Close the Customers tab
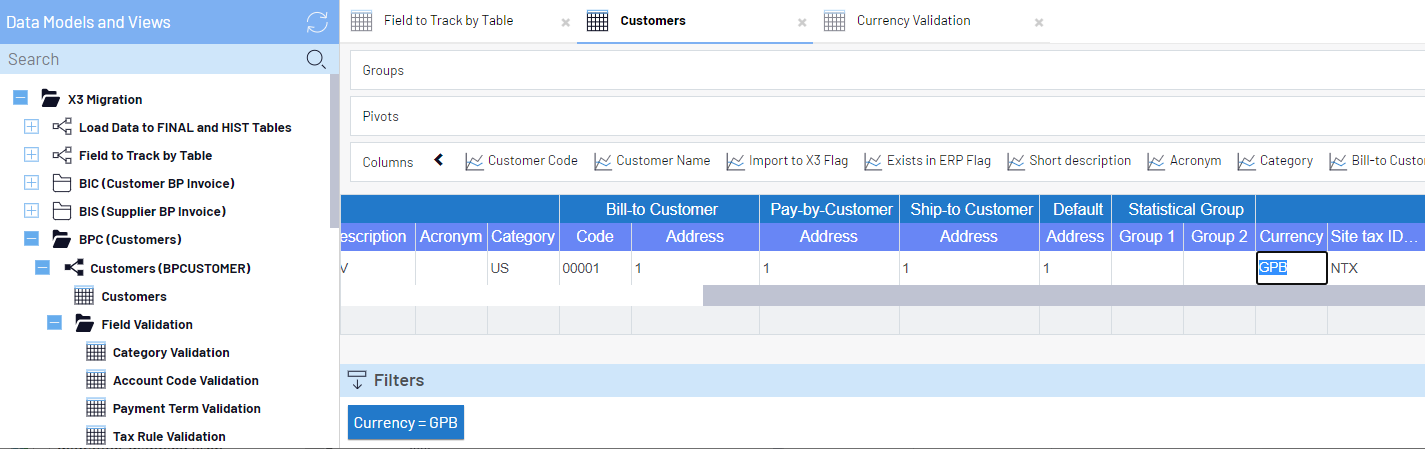The width and height of the screenshot is (1425, 449). pos(802,22)
